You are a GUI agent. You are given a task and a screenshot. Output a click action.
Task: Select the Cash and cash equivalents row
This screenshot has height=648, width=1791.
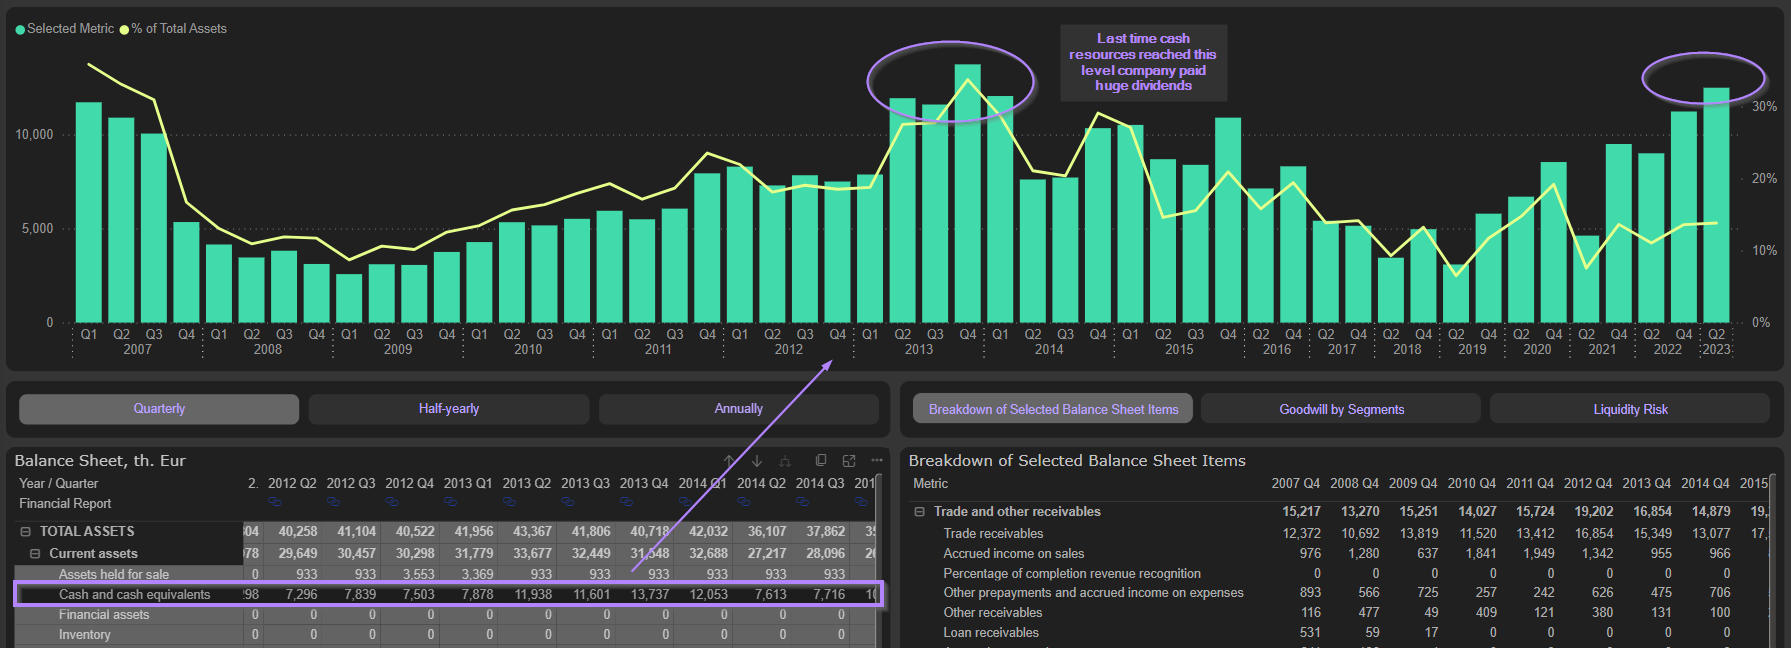click(x=134, y=595)
